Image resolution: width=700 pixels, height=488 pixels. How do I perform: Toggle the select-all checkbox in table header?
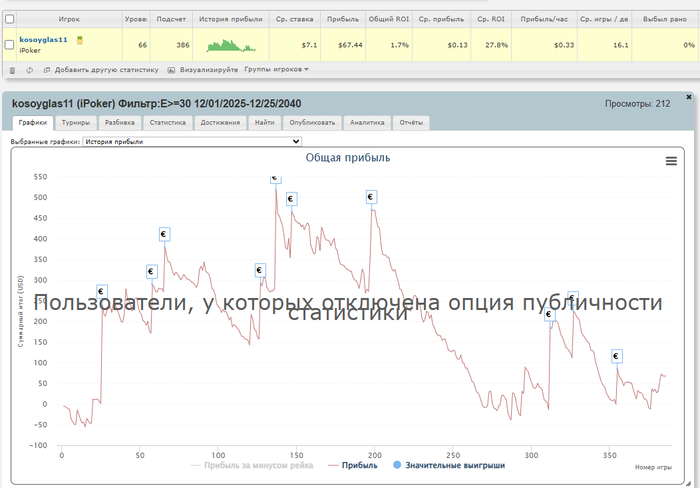pos(9,19)
